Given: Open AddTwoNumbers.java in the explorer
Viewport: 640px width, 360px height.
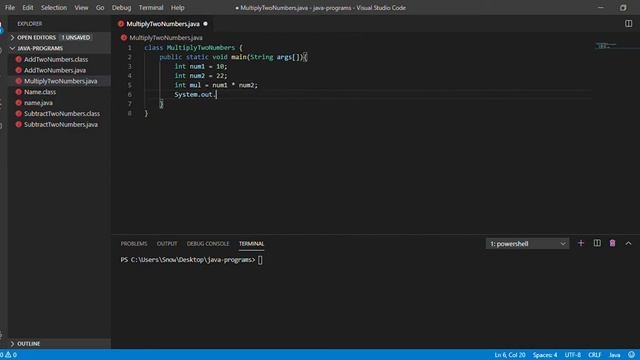Looking at the screenshot, I should [x=55, y=70].
